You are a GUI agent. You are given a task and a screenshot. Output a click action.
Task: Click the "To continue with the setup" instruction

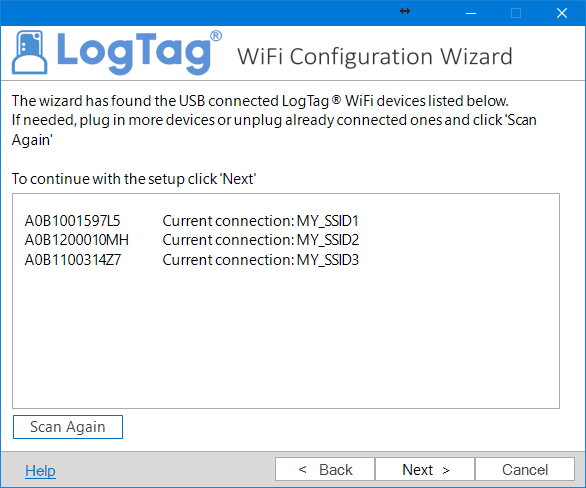134,179
